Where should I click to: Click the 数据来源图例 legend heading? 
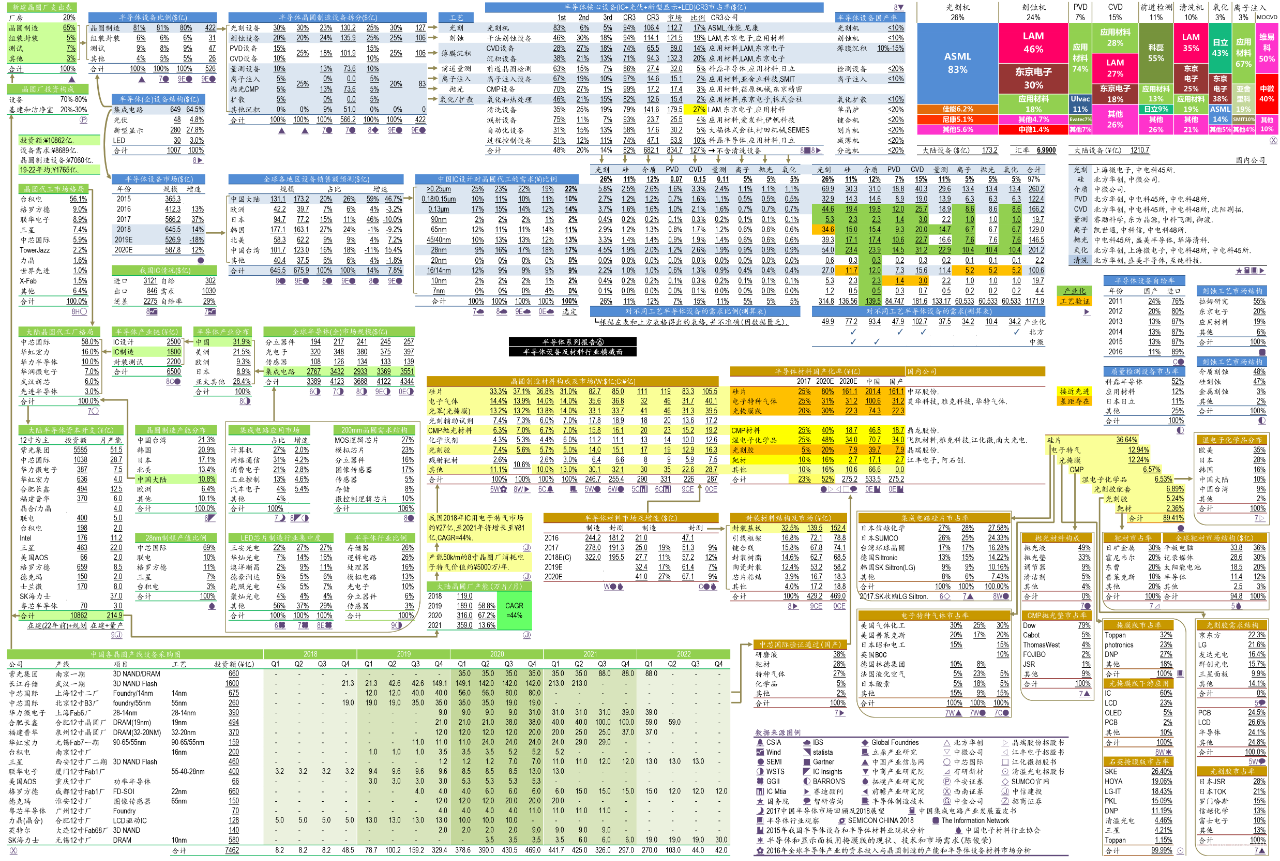pos(778,733)
